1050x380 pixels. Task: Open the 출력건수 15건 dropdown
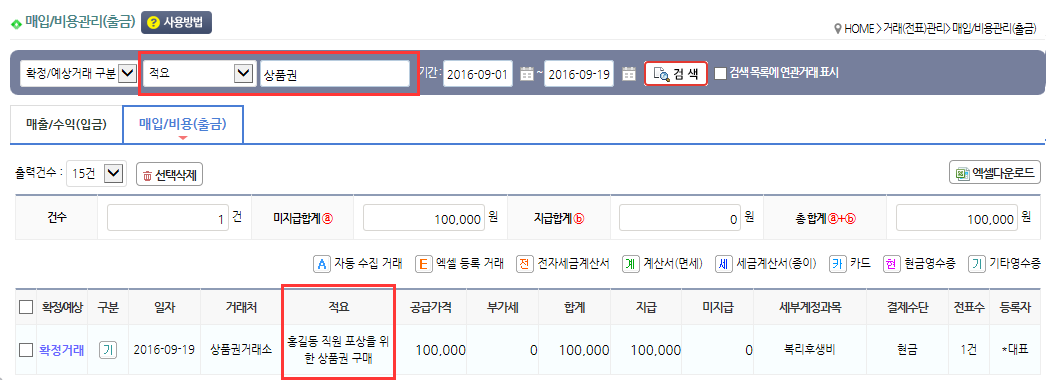click(x=96, y=174)
